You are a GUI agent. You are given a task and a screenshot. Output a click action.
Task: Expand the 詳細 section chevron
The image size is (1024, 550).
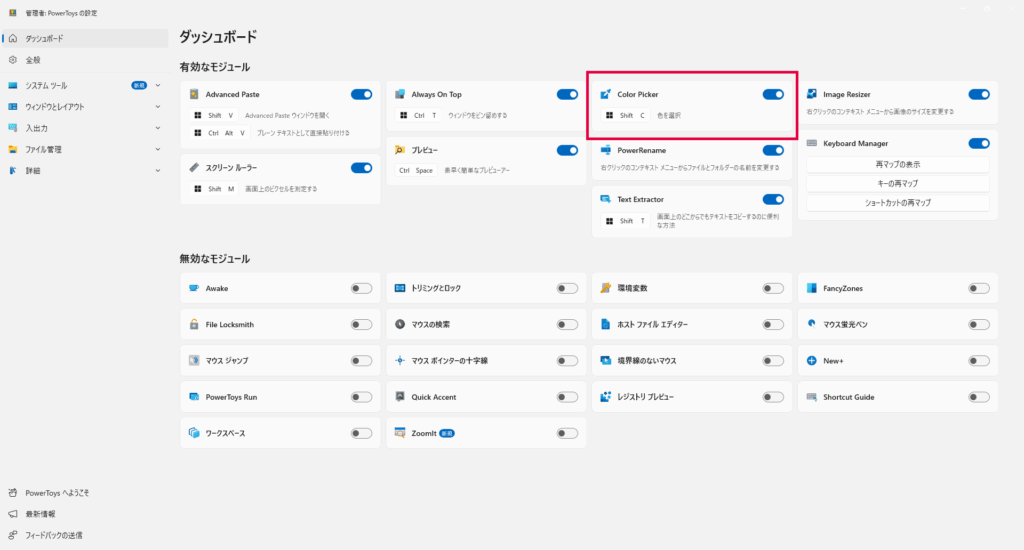[157, 170]
